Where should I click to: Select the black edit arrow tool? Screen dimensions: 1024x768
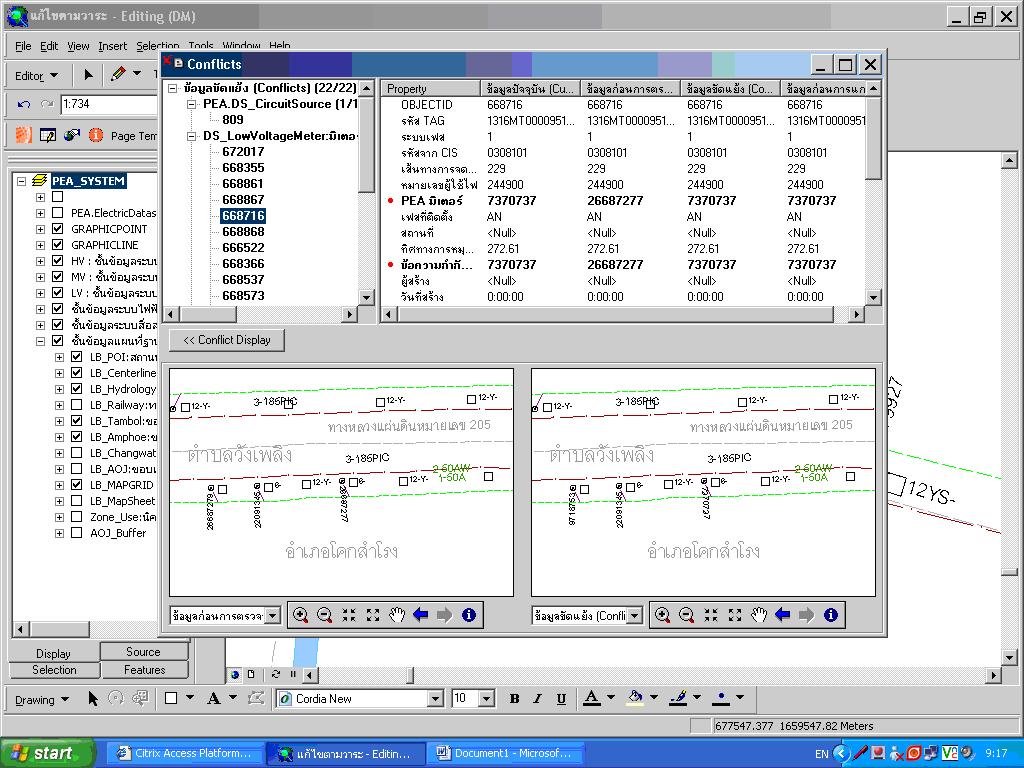coord(87,75)
